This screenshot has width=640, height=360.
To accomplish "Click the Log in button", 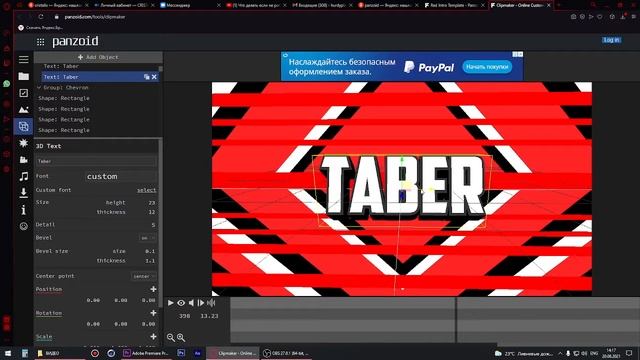I will click(x=611, y=40).
